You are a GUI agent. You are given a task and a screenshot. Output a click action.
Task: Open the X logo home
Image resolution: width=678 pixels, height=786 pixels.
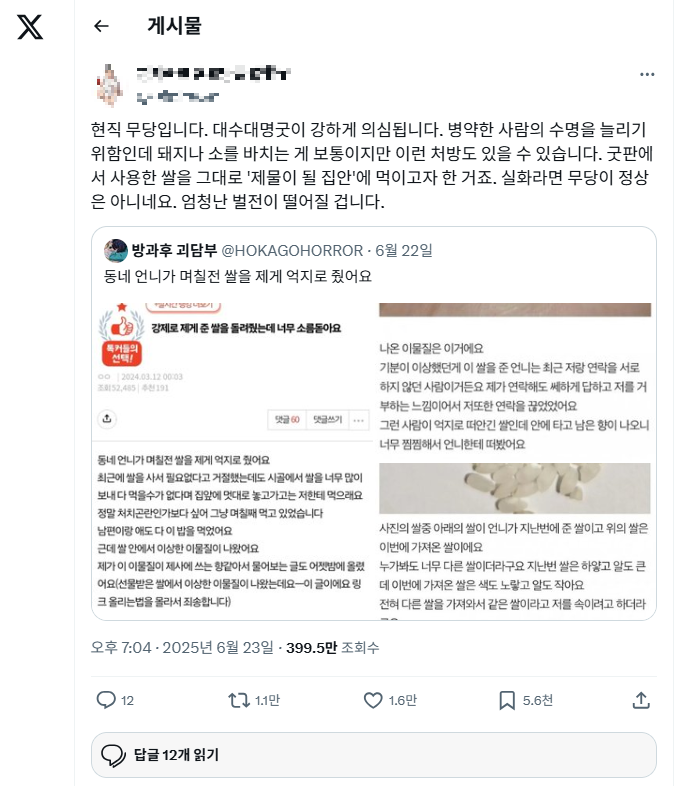[x=30, y=27]
